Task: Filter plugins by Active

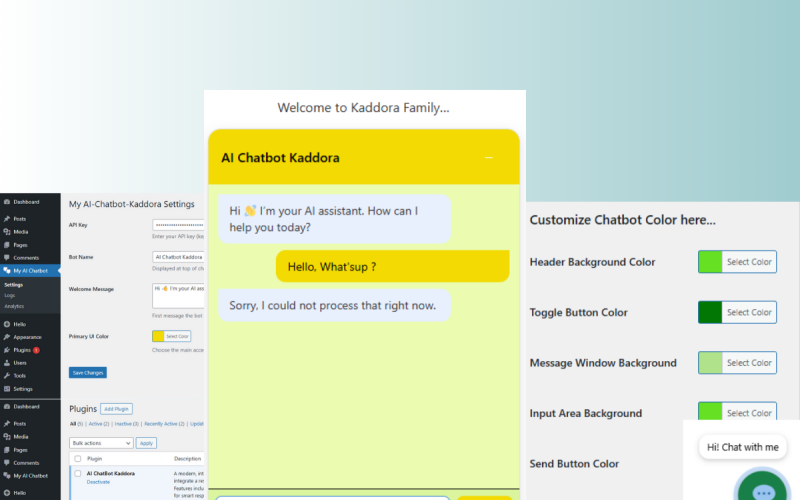Action: point(95,424)
